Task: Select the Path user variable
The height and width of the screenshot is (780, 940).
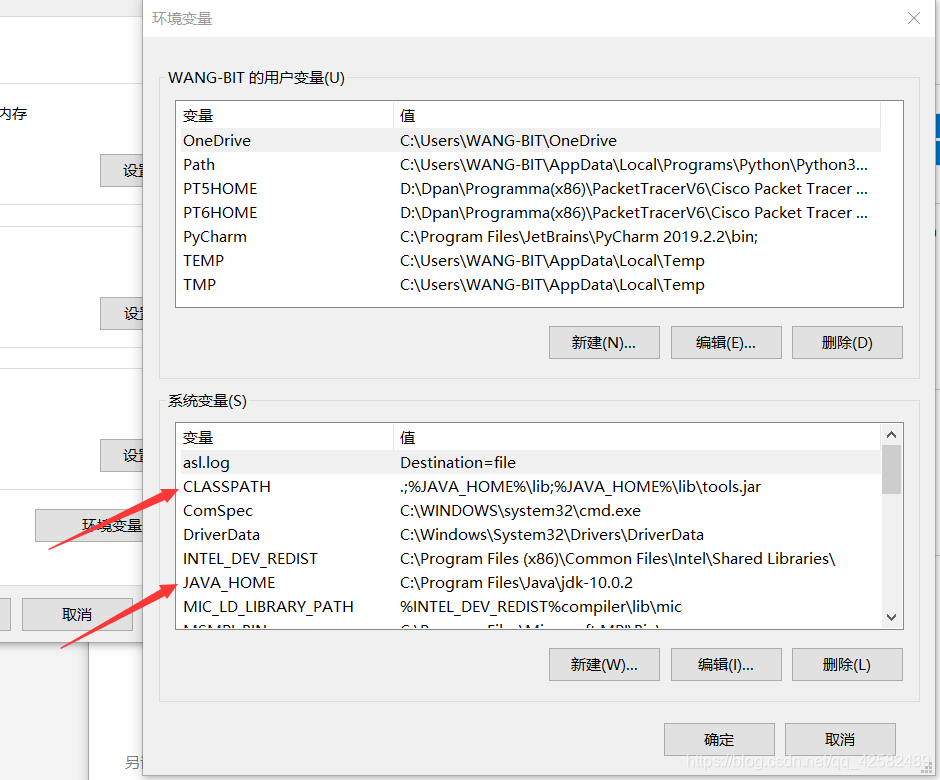Action: click(531, 164)
